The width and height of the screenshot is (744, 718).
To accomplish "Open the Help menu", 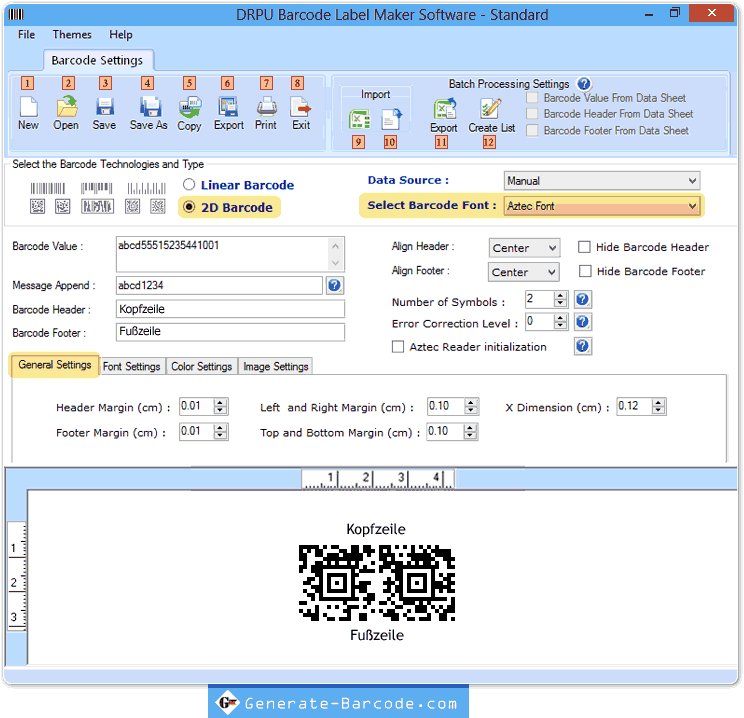I will [x=121, y=35].
